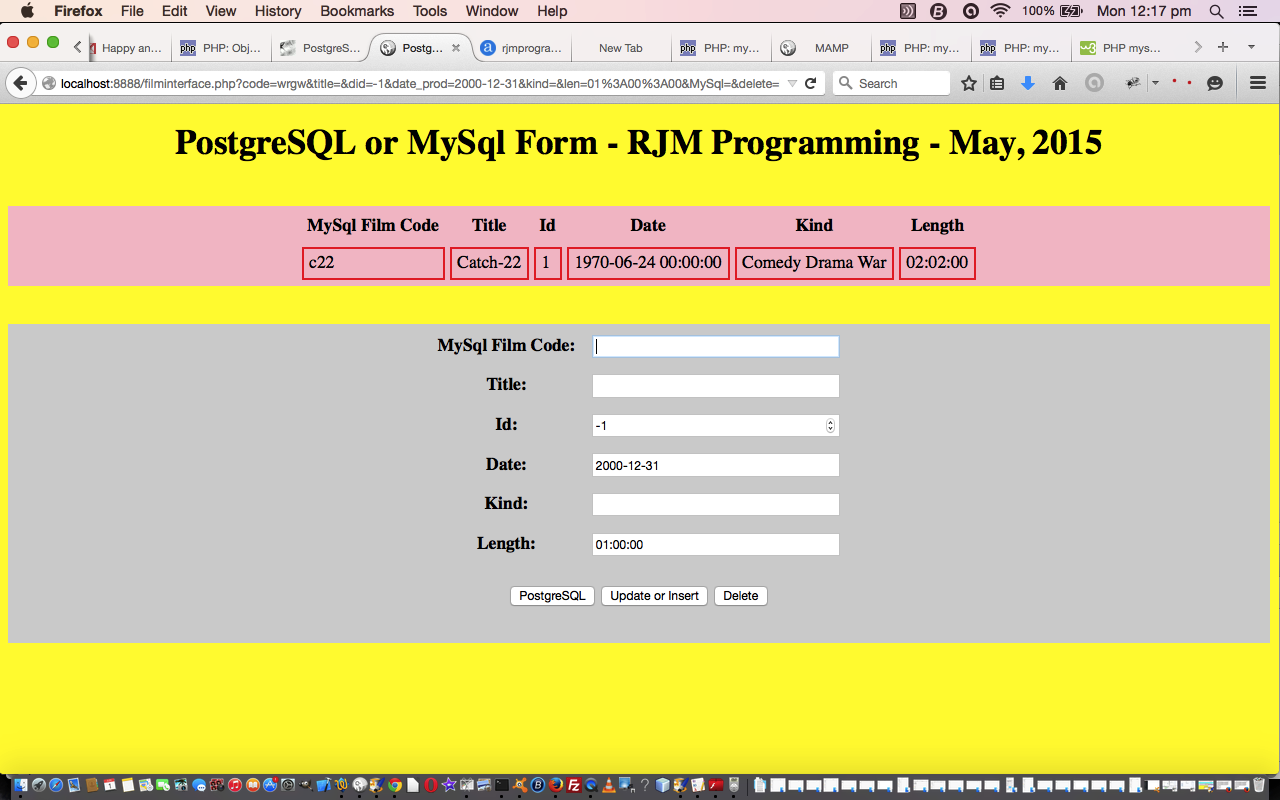
Task: Click the back navigation arrow
Action: (x=20, y=82)
